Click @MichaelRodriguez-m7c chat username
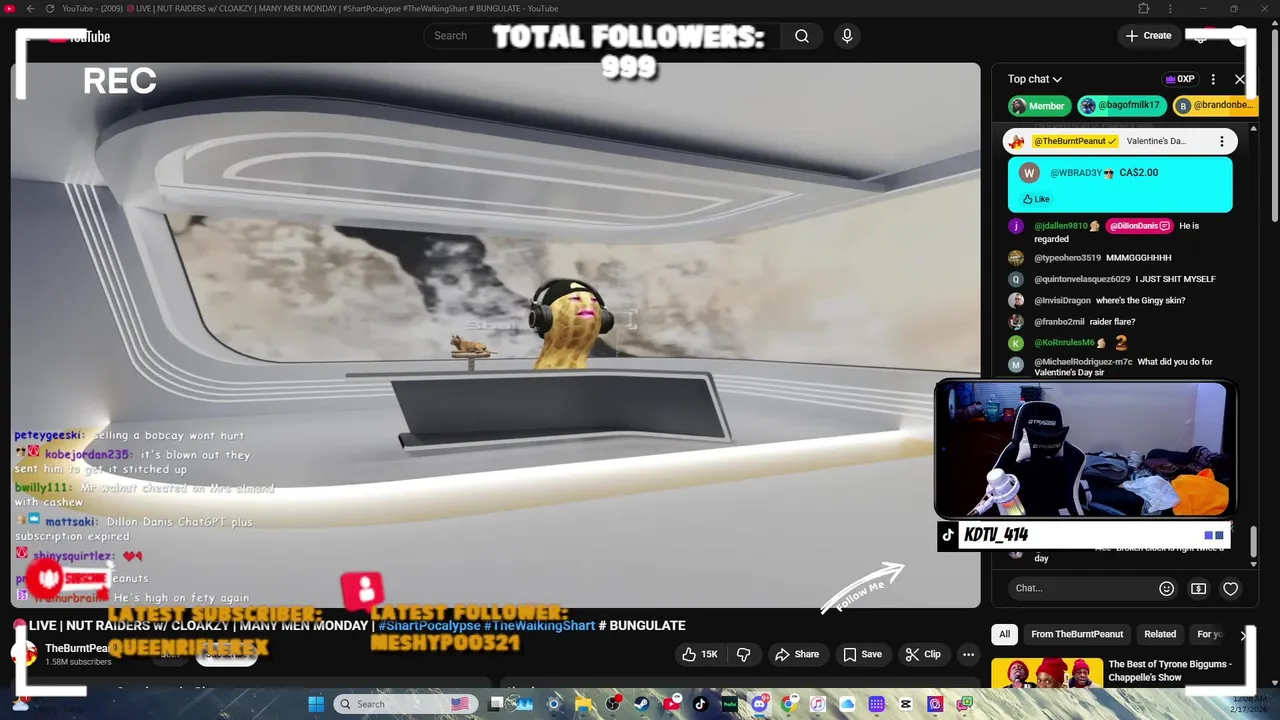Screen dimensions: 1280x720 pyautogui.click(x=1083, y=362)
